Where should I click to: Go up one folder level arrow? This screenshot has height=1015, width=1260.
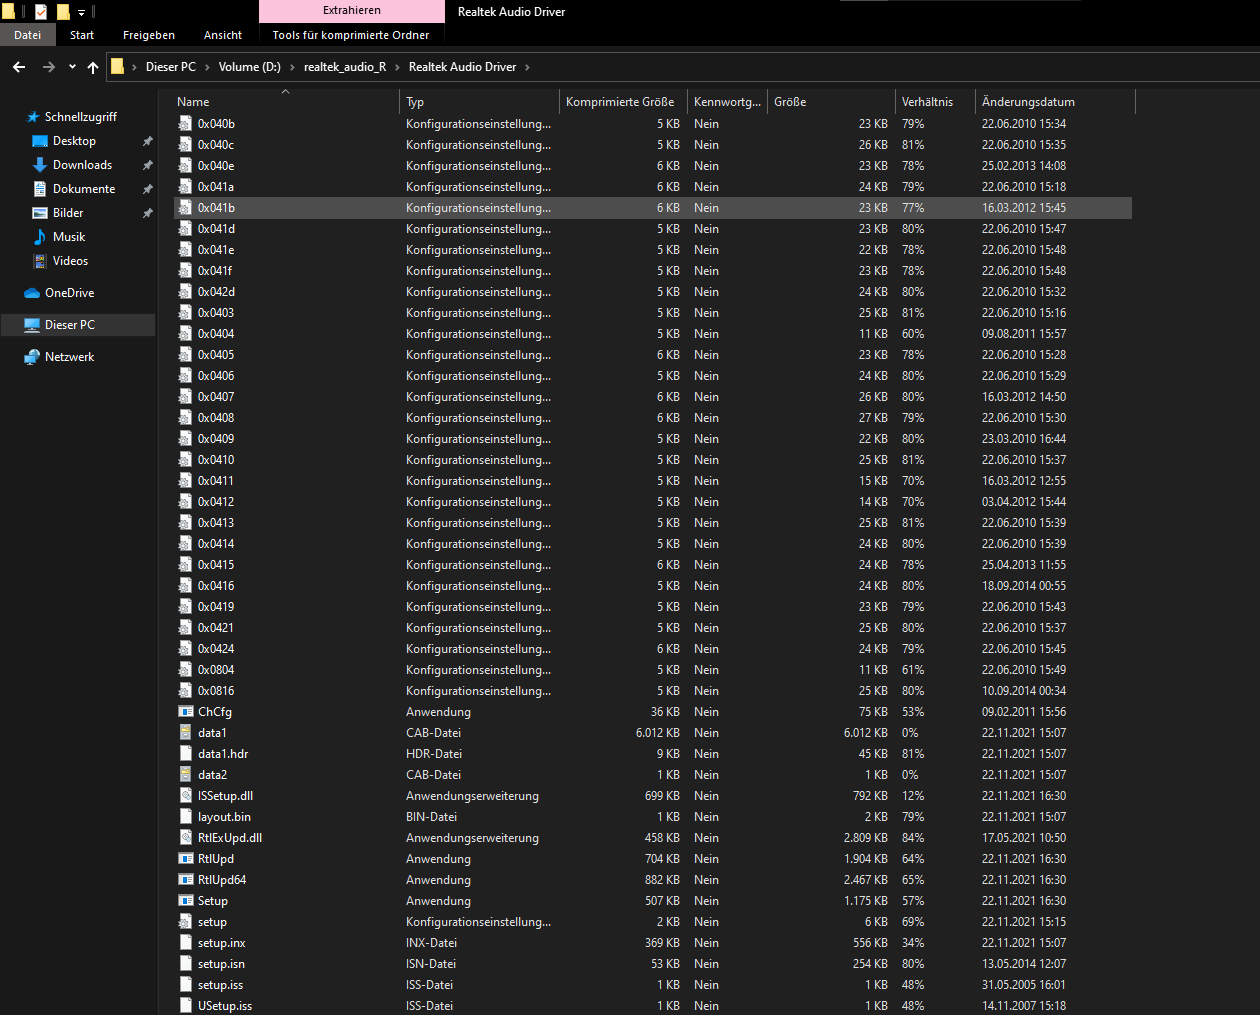tap(93, 67)
